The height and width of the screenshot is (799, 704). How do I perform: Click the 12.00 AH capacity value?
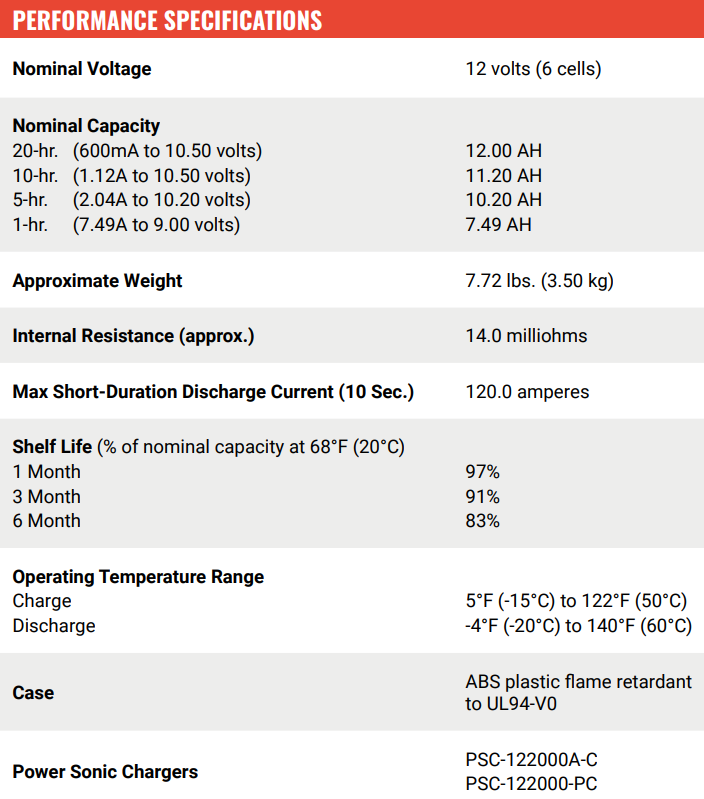[x=504, y=151]
